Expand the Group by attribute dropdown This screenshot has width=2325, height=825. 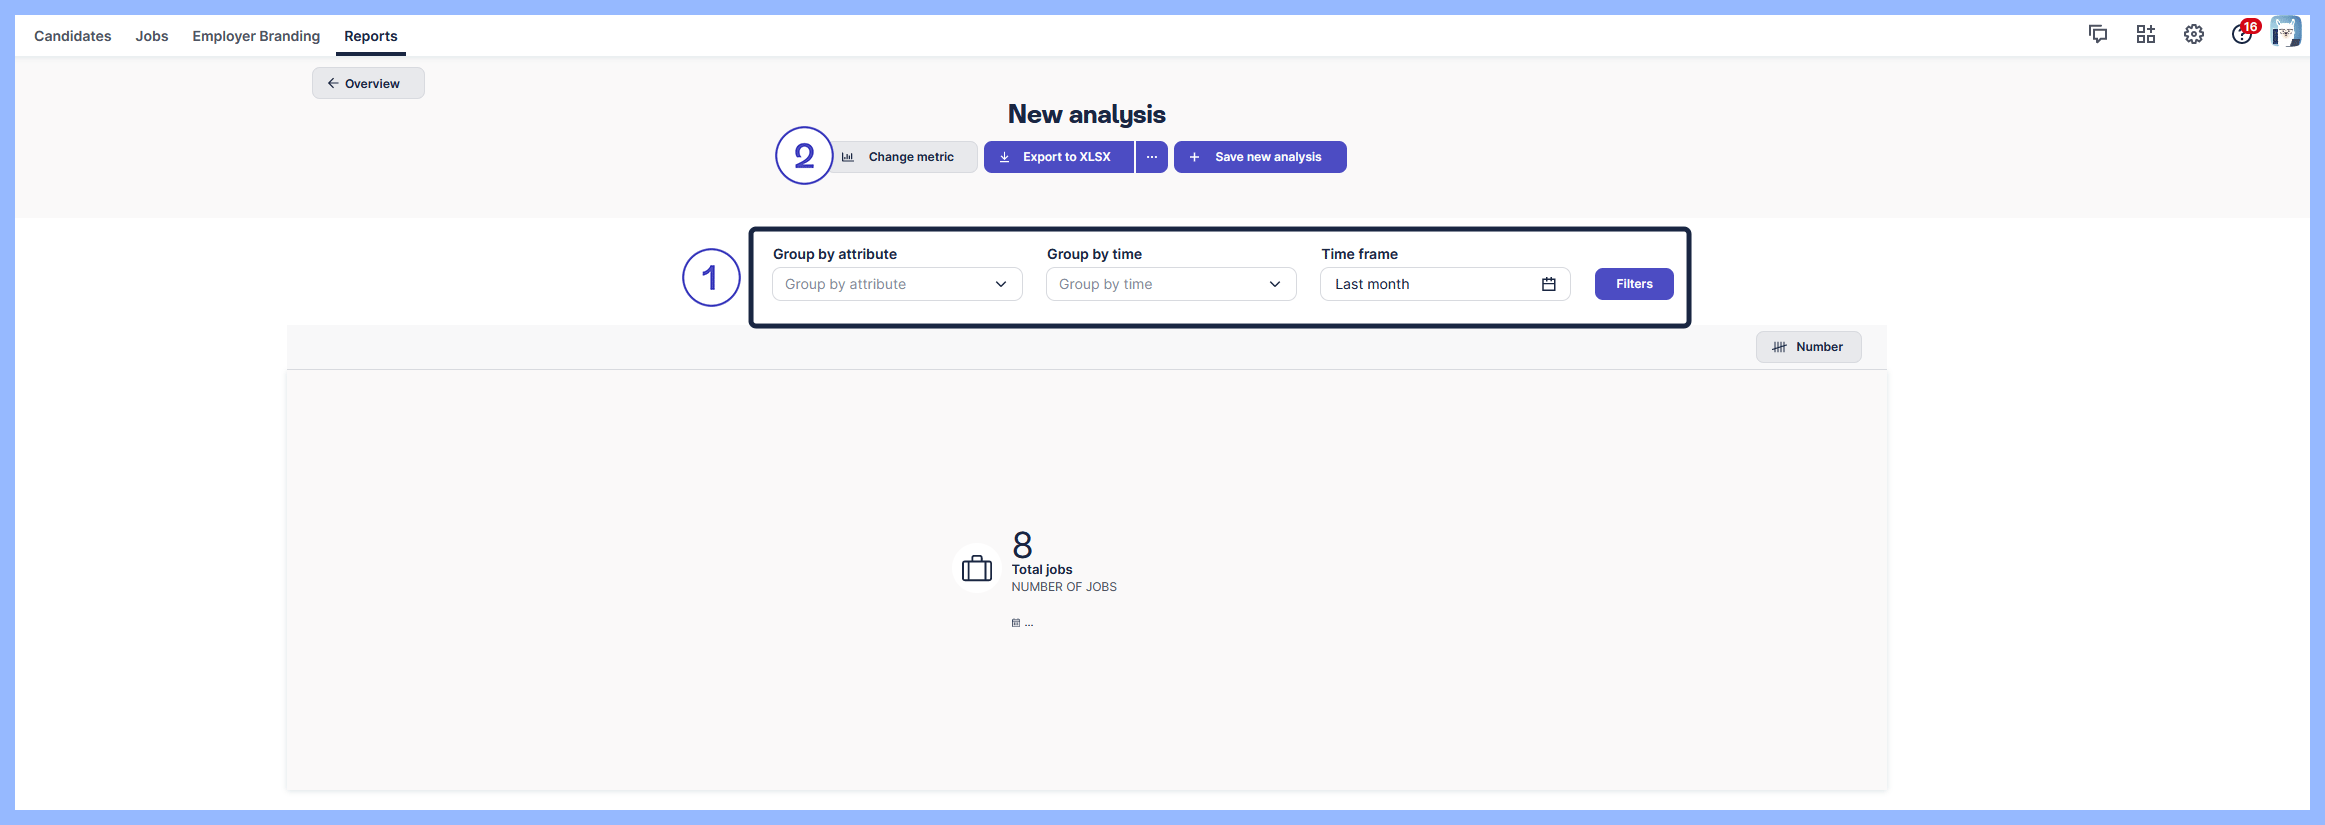coord(896,284)
